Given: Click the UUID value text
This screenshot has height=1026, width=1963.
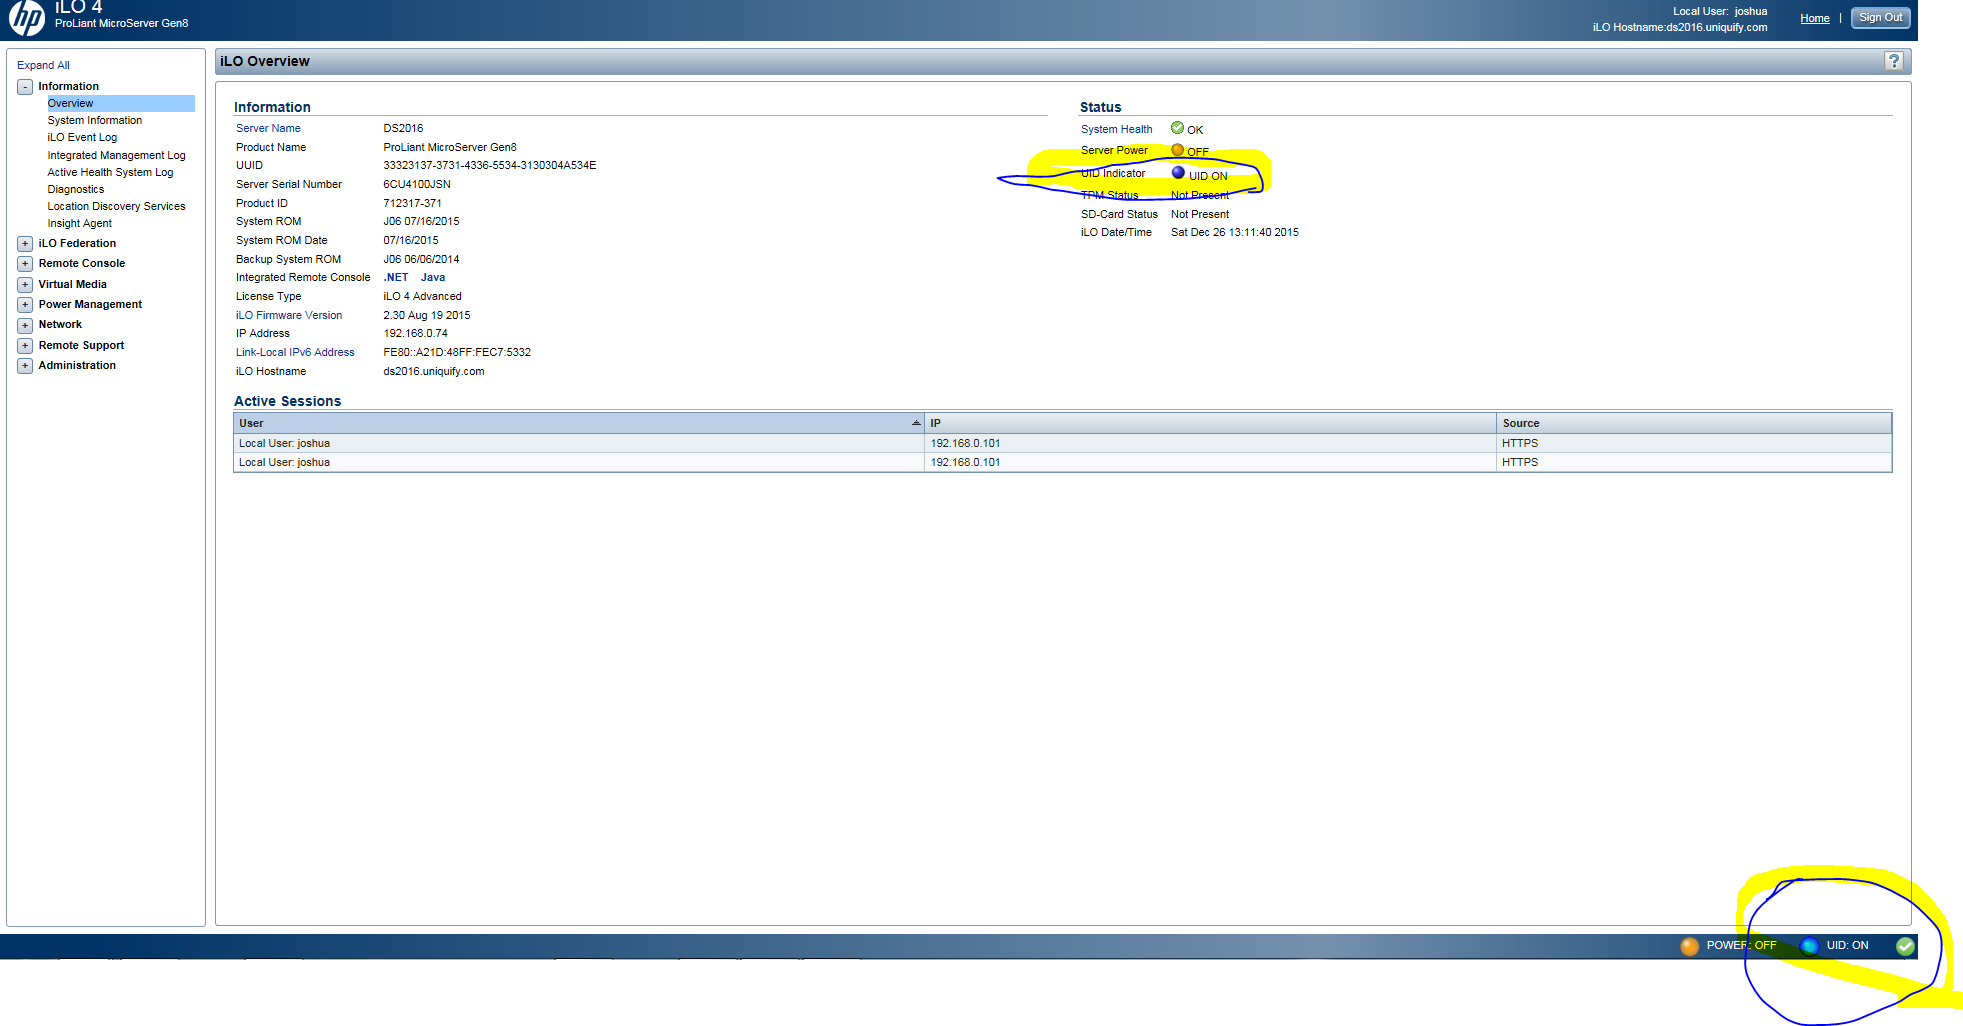Looking at the screenshot, I should (x=490, y=165).
